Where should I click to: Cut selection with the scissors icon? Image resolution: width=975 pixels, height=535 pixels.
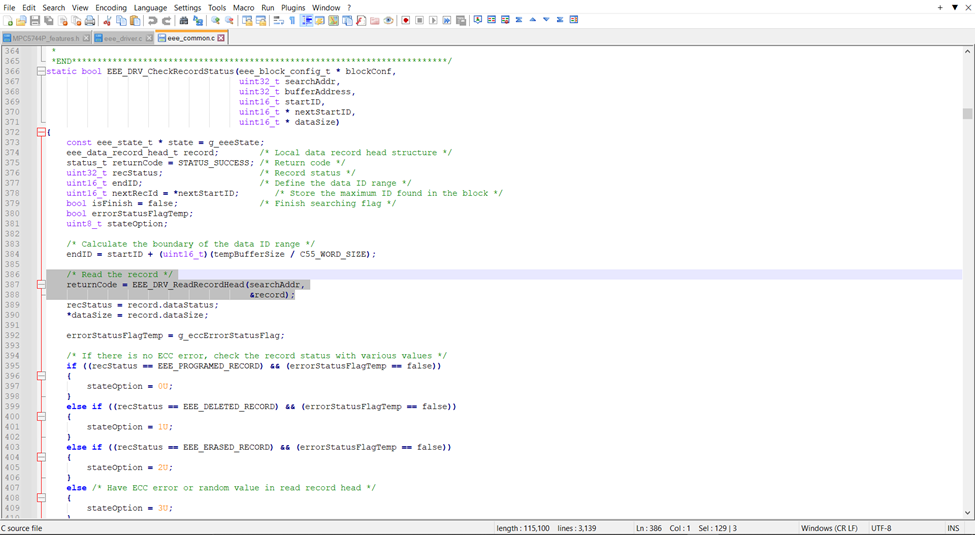(108, 21)
